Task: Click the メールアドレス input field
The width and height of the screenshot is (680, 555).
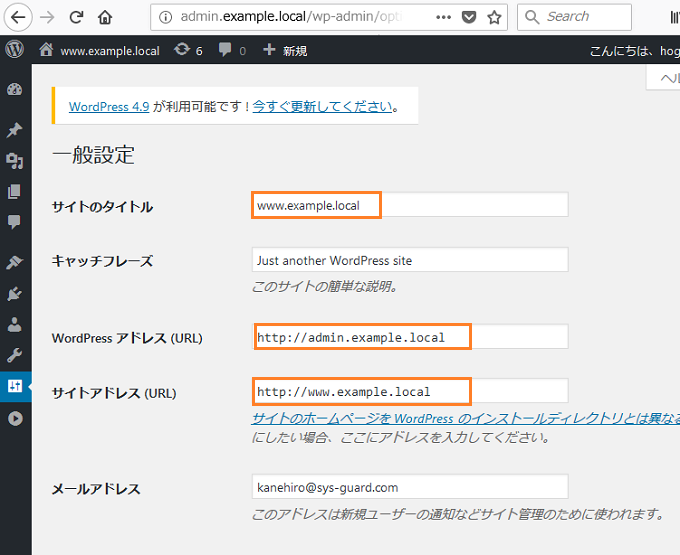Action: [x=410, y=486]
